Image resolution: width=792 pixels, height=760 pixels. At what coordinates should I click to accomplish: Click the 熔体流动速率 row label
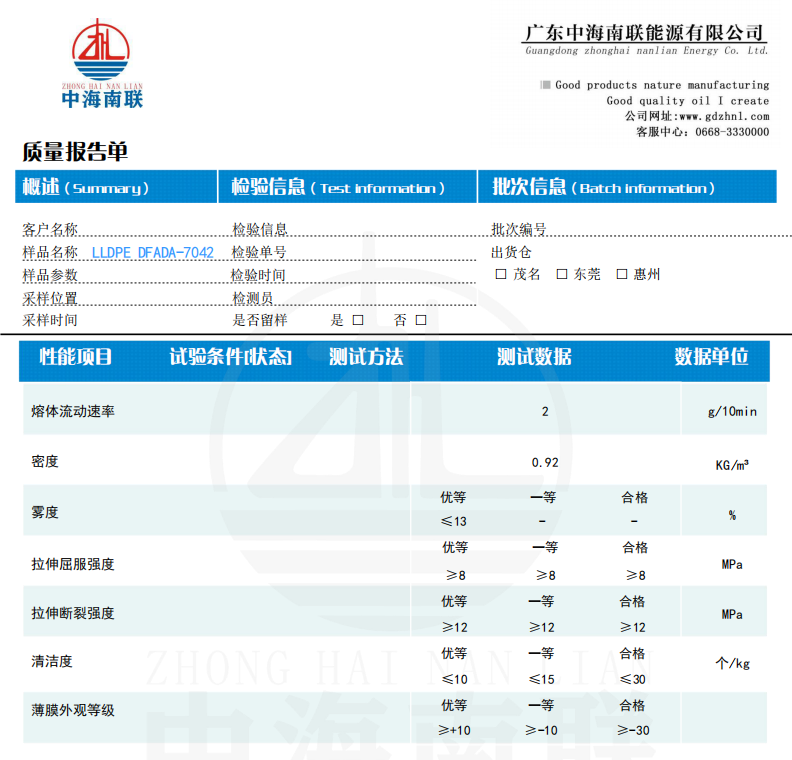pos(73,412)
